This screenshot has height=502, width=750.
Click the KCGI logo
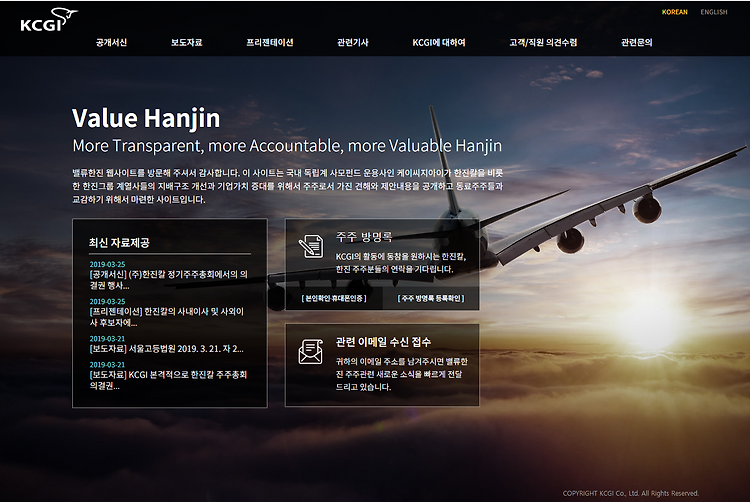click(49, 20)
